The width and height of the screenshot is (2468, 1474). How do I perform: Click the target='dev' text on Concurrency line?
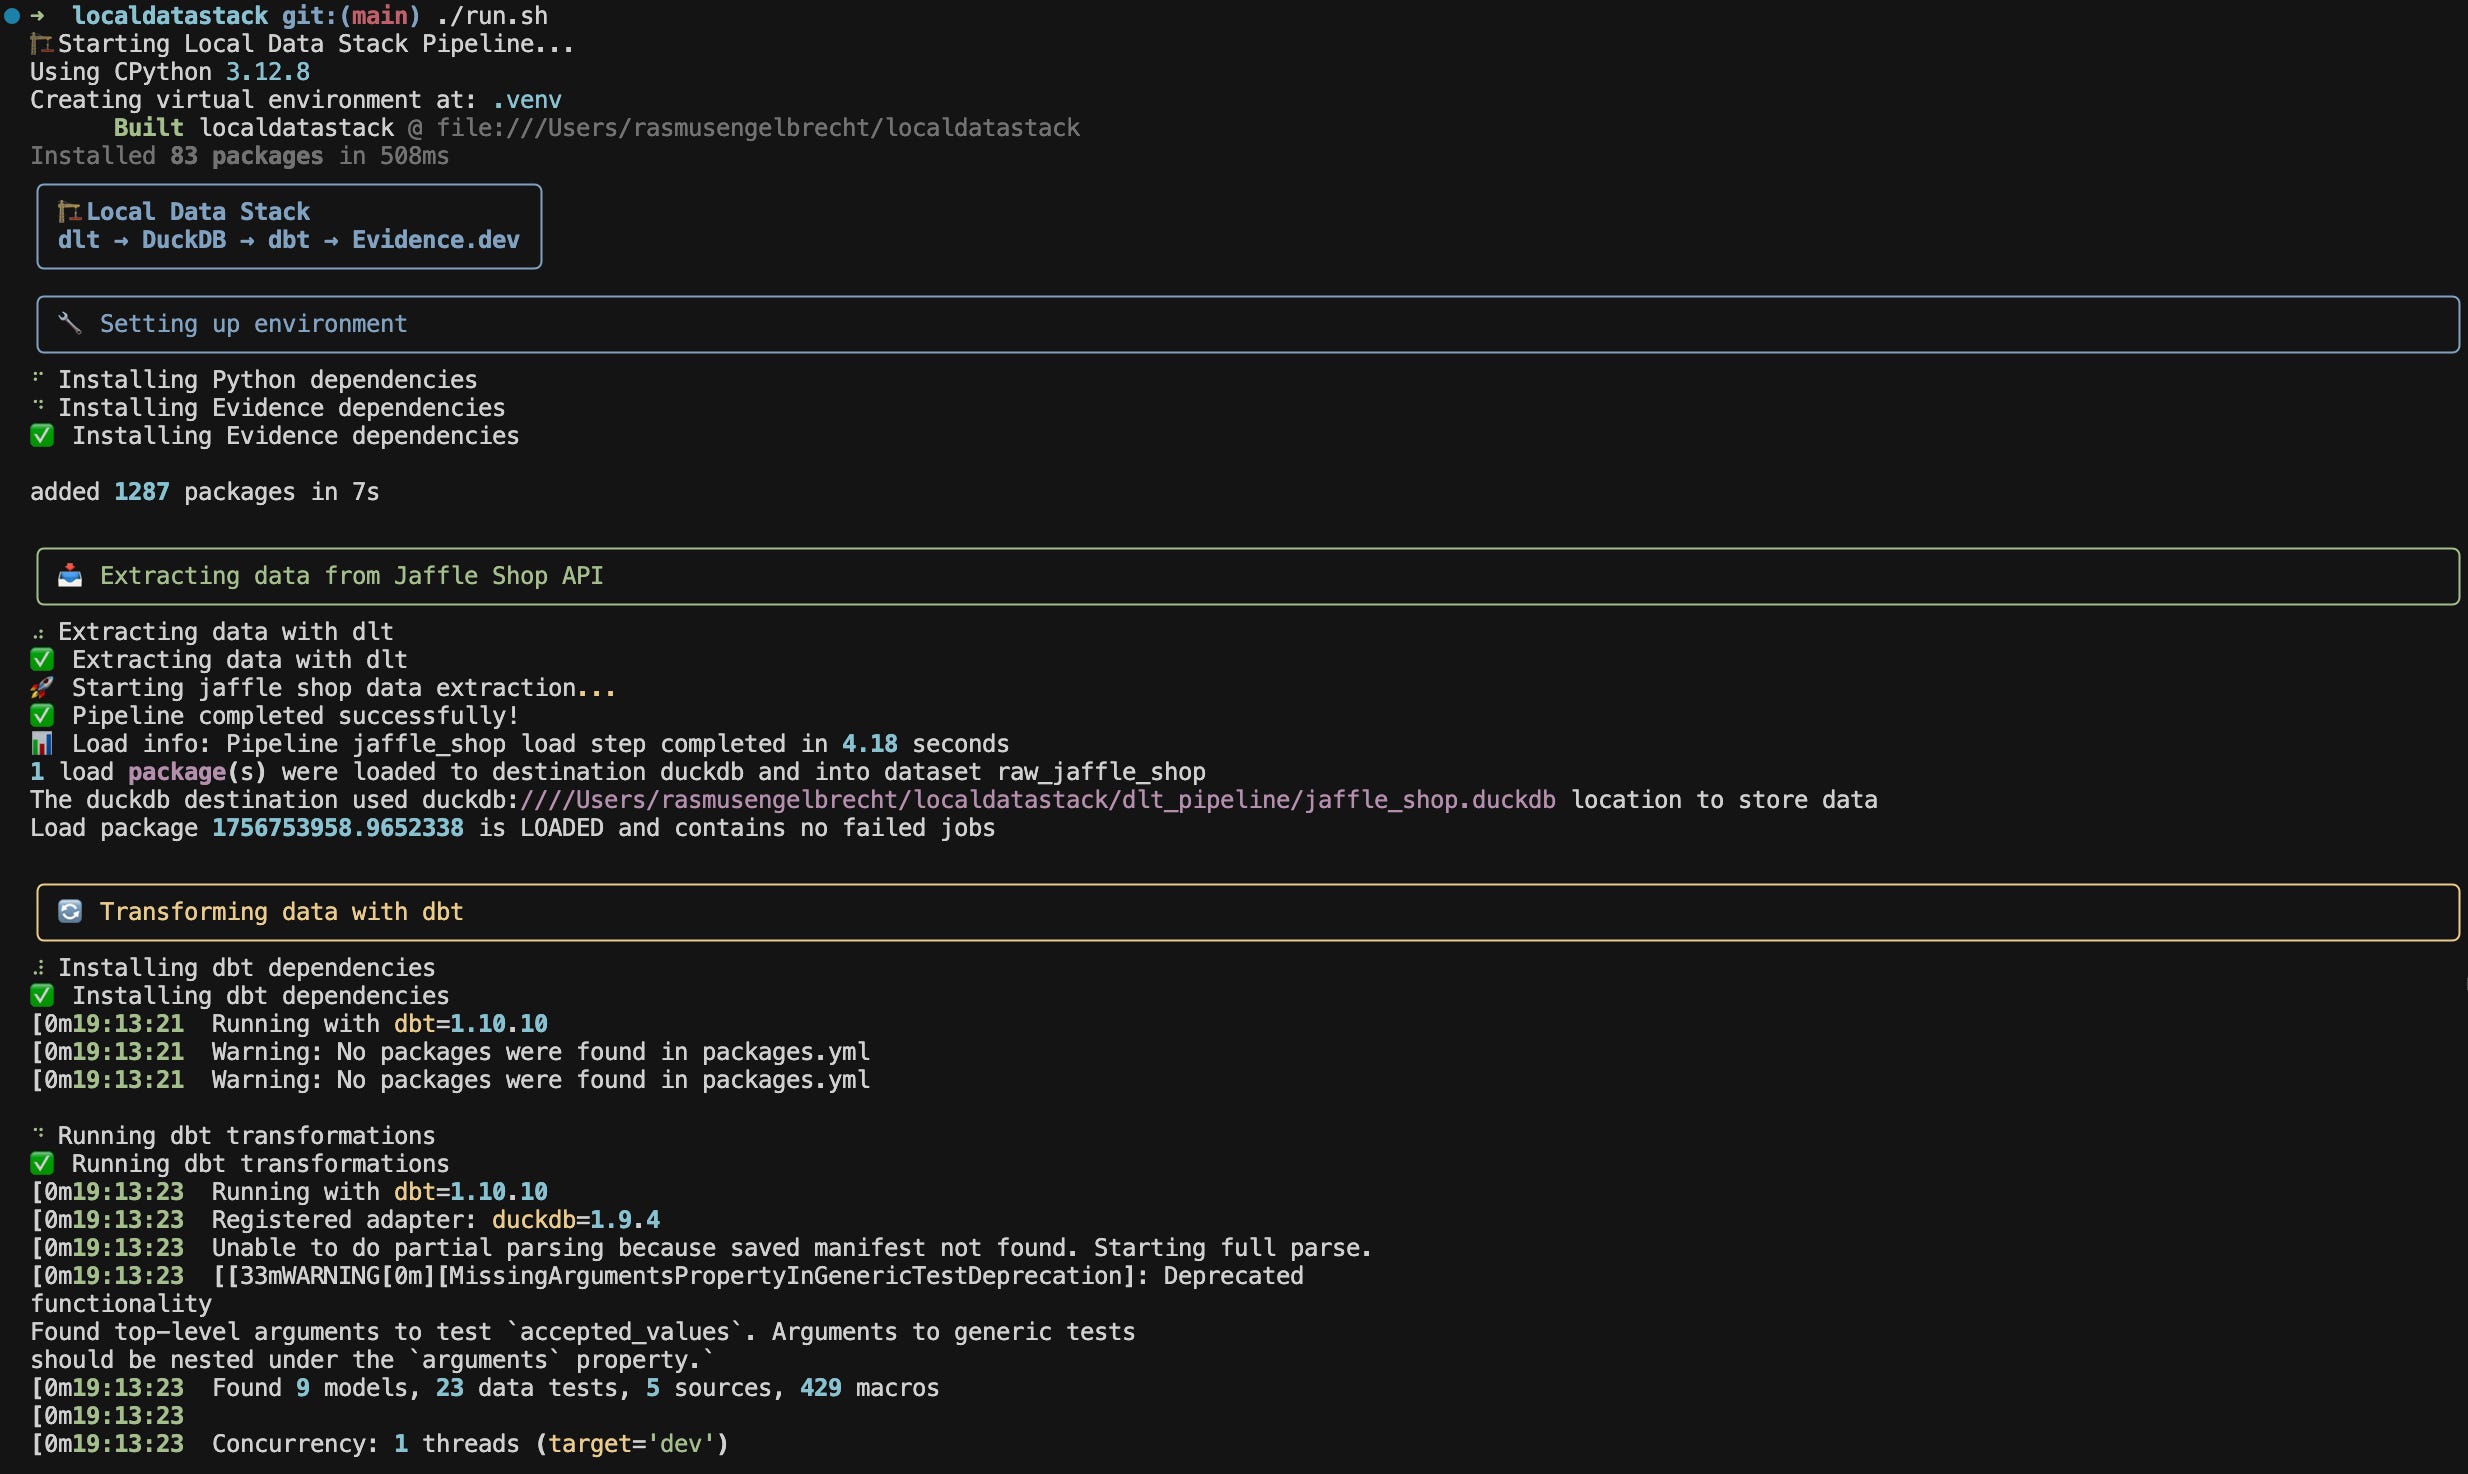(x=632, y=1444)
